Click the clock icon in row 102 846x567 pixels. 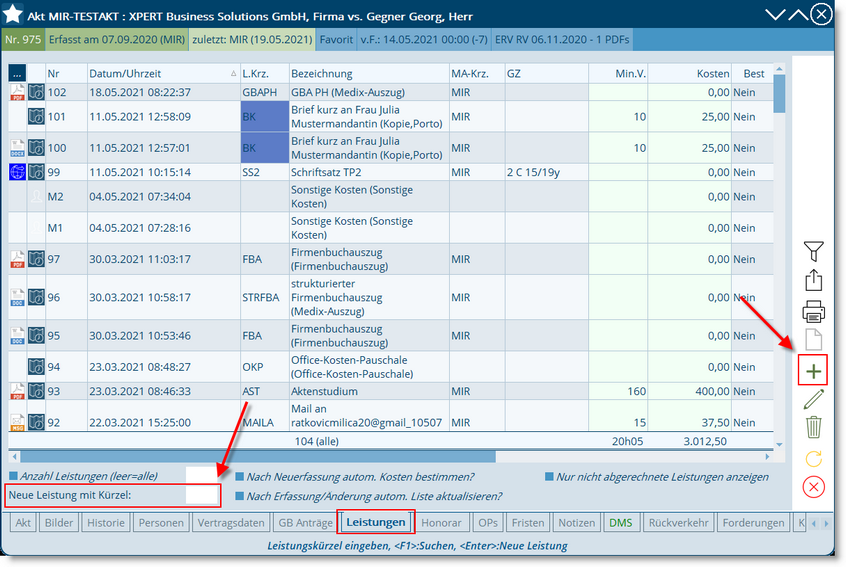36,92
